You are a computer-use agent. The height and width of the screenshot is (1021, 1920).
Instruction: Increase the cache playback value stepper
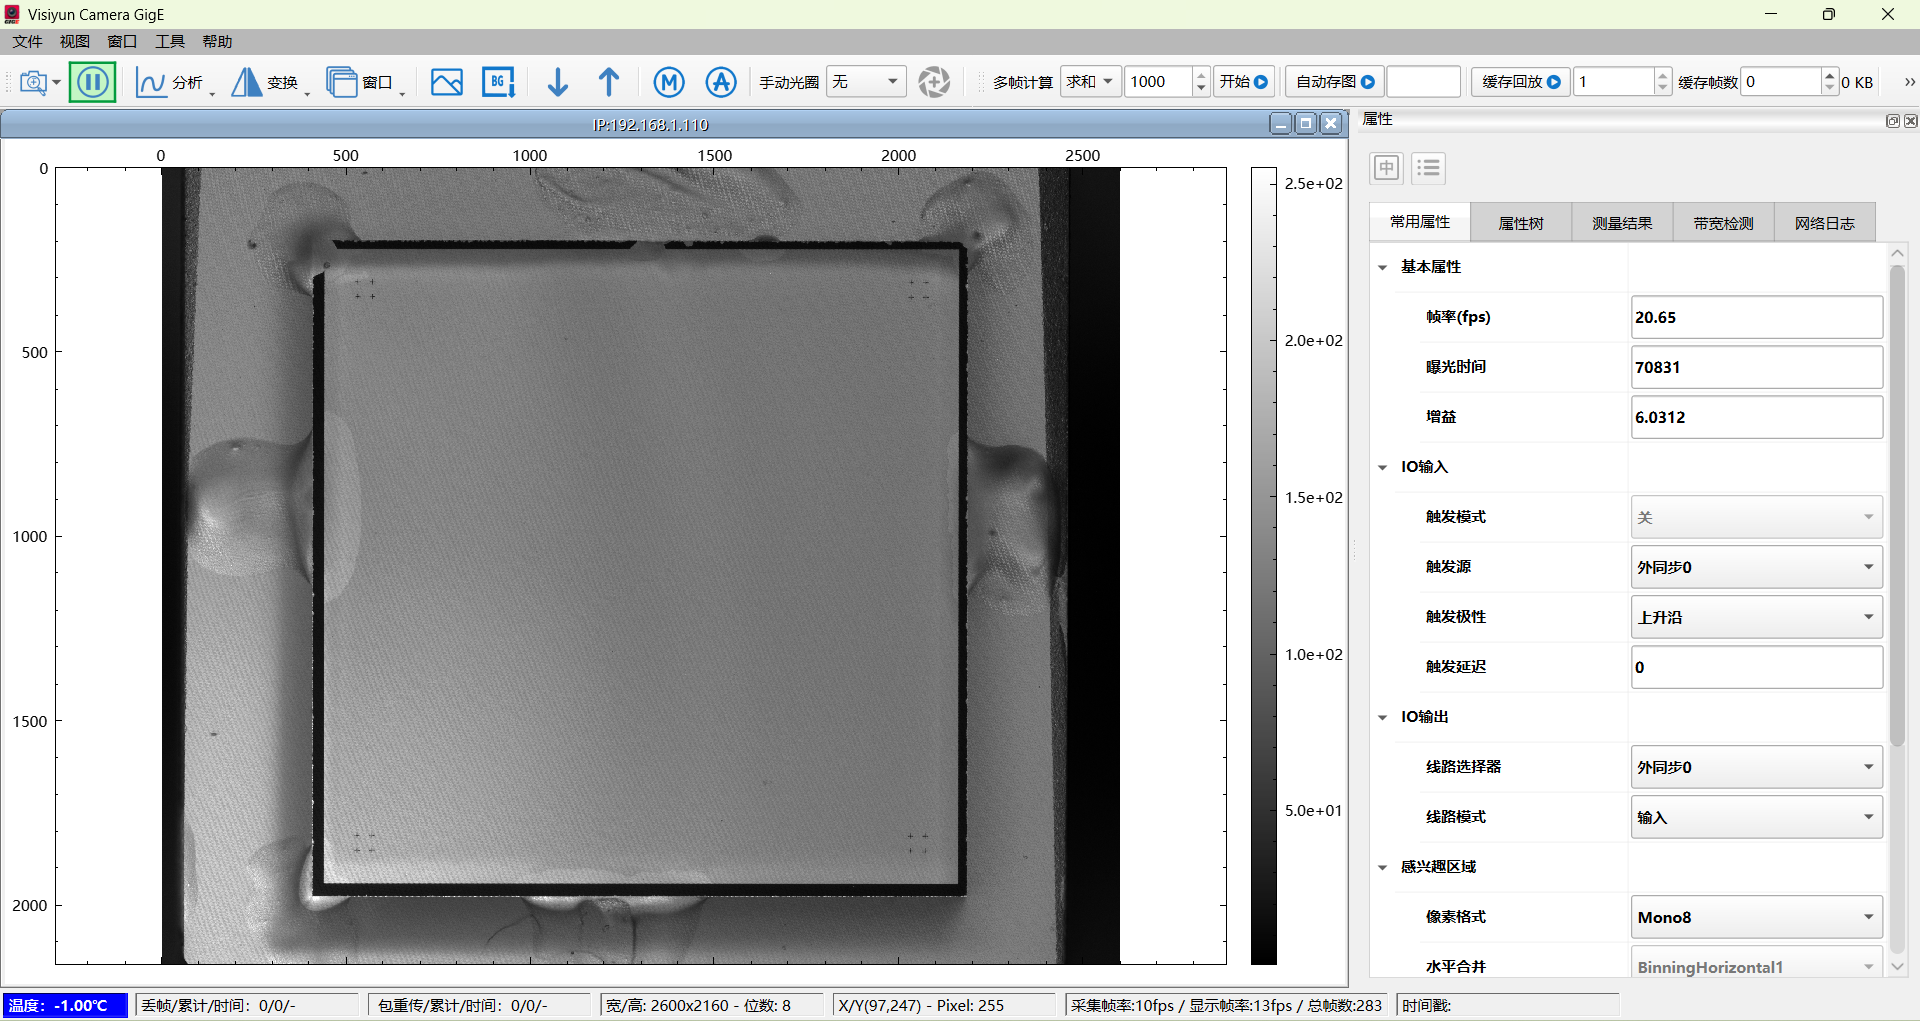click(x=1663, y=75)
